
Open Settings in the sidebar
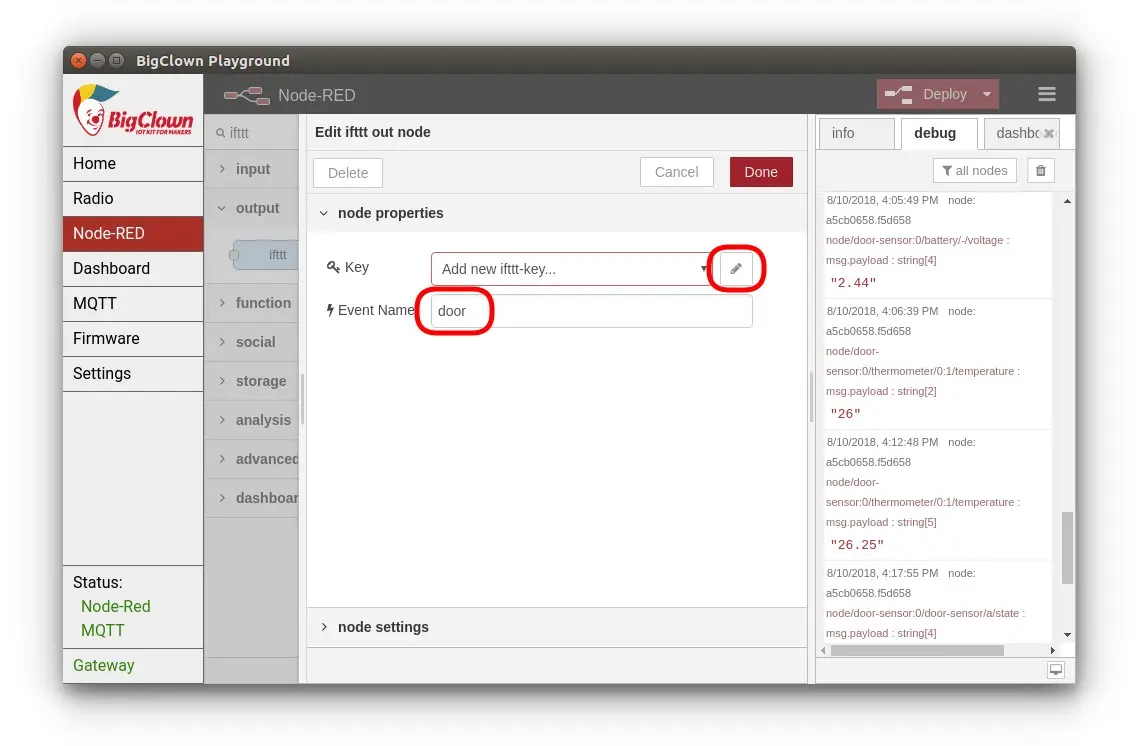pos(133,373)
